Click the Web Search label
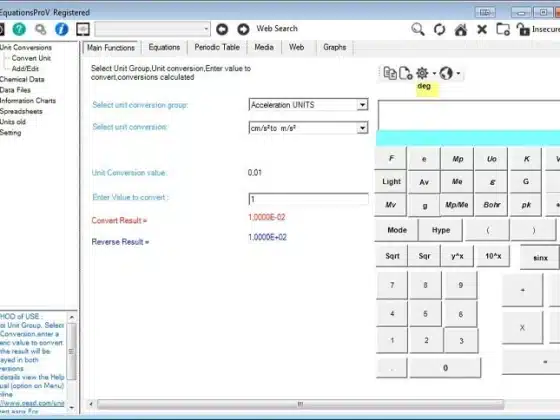 (277, 29)
